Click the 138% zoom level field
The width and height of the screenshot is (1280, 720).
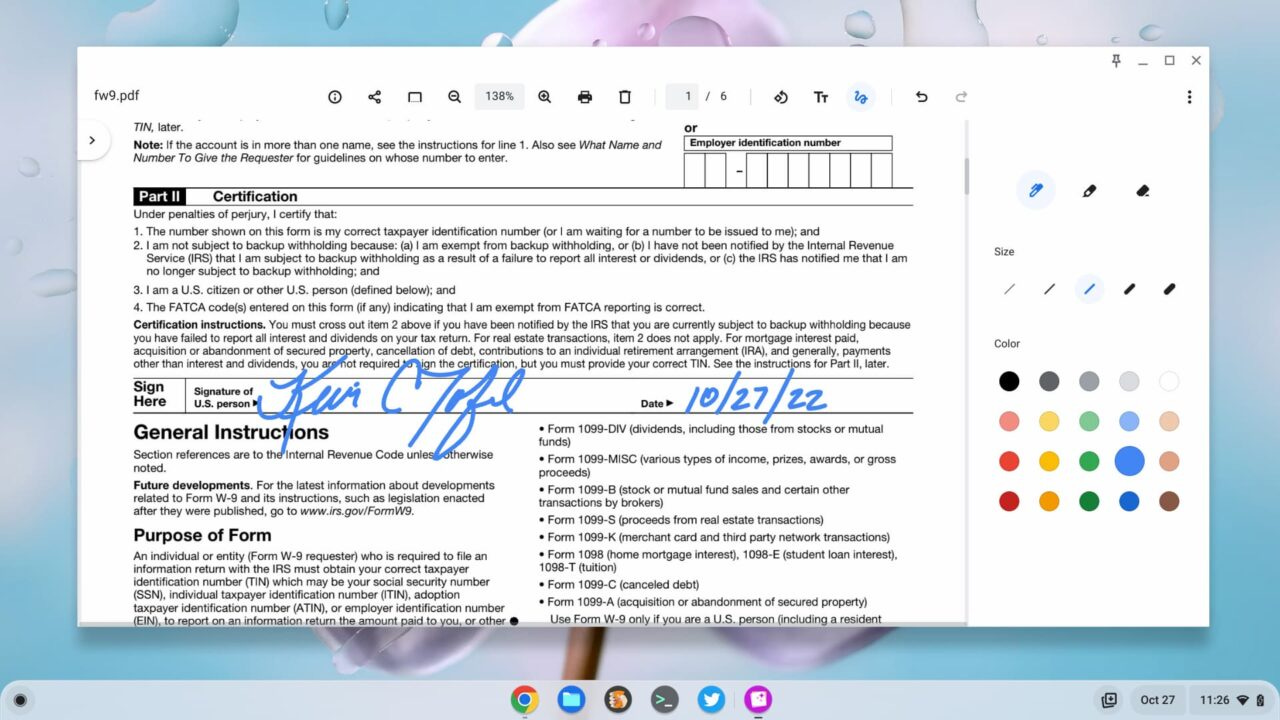pyautogui.click(x=500, y=97)
